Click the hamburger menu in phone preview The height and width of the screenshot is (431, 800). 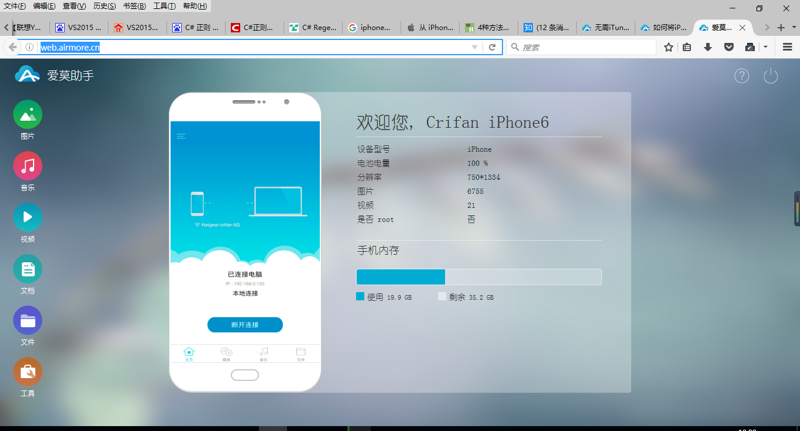pyautogui.click(x=181, y=136)
